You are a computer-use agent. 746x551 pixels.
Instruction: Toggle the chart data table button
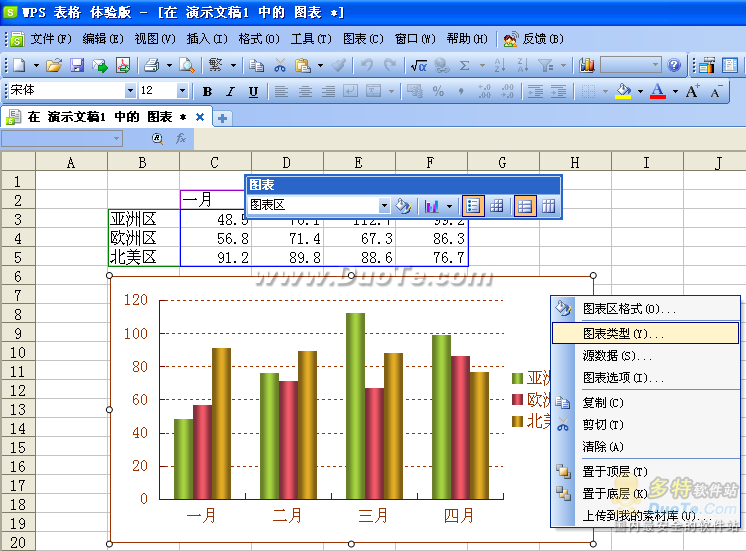coord(497,206)
